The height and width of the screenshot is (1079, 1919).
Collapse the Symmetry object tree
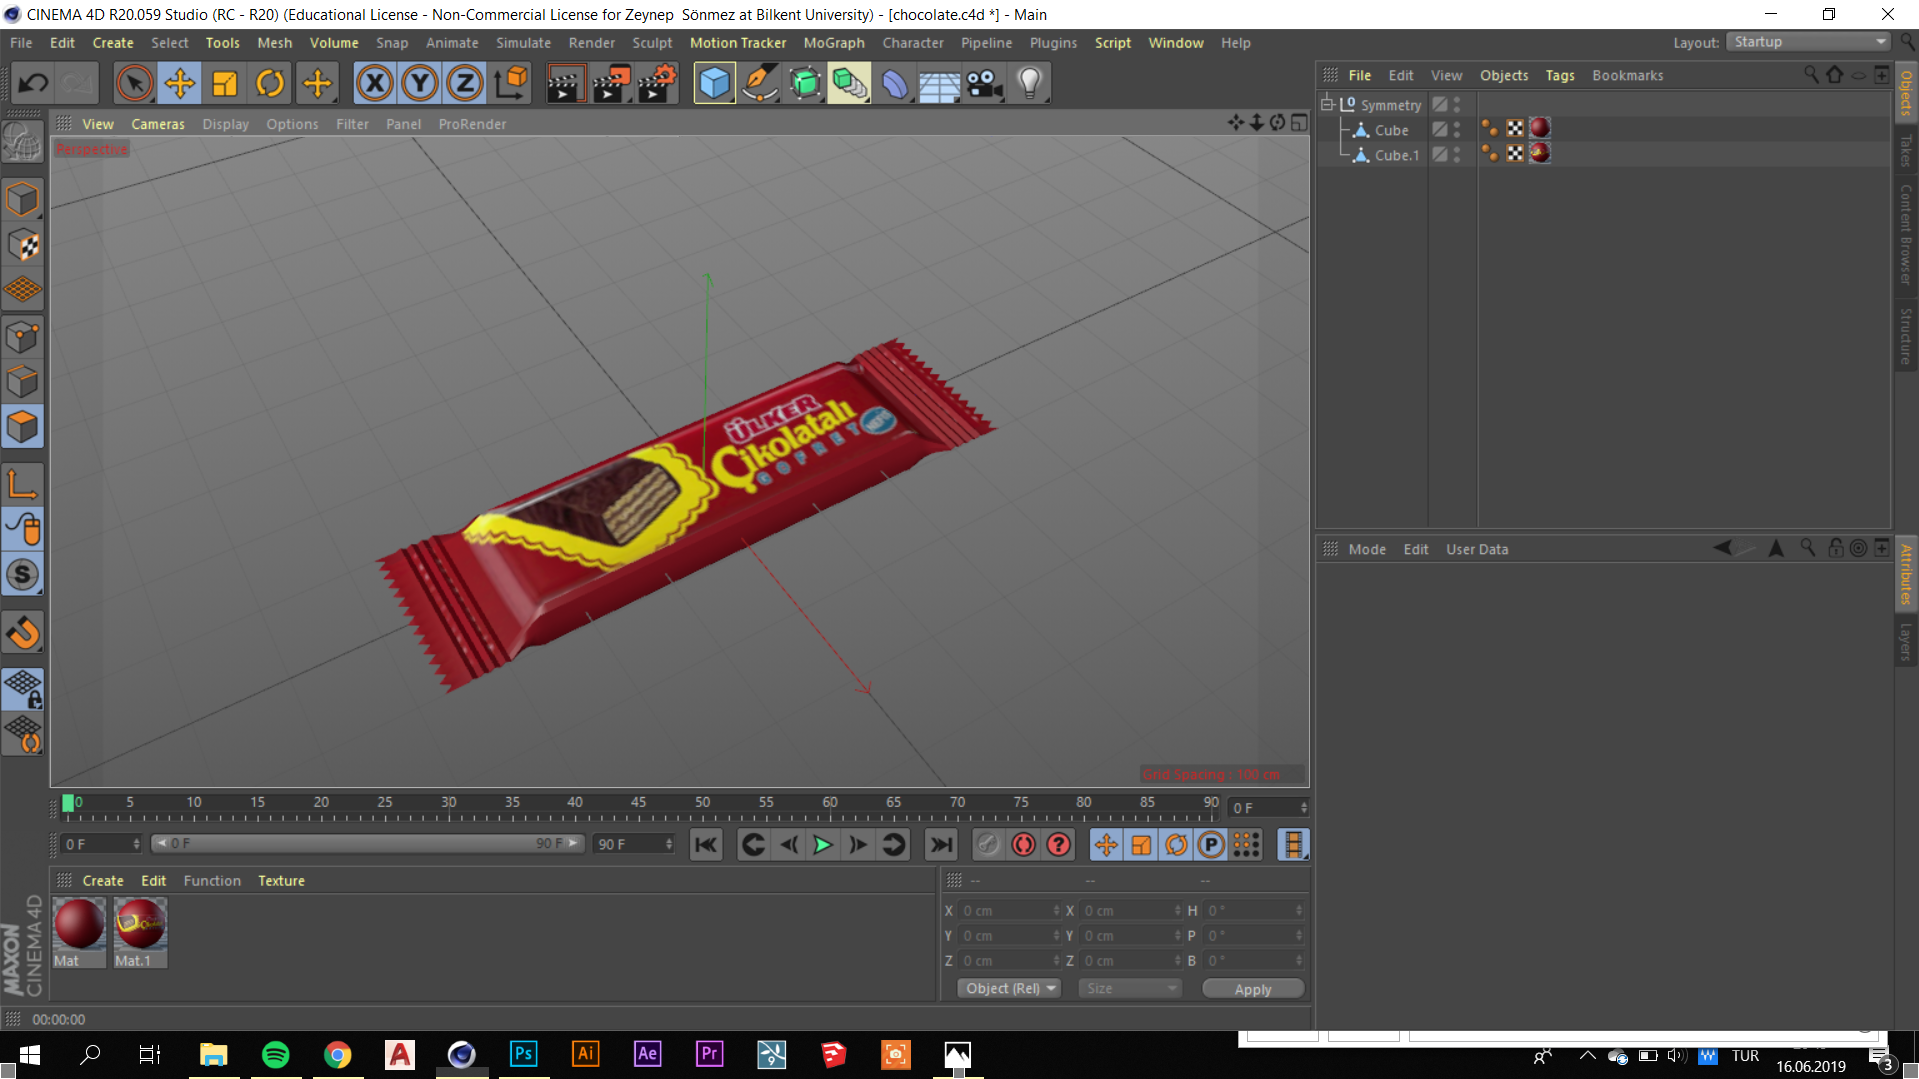[x=1327, y=104]
